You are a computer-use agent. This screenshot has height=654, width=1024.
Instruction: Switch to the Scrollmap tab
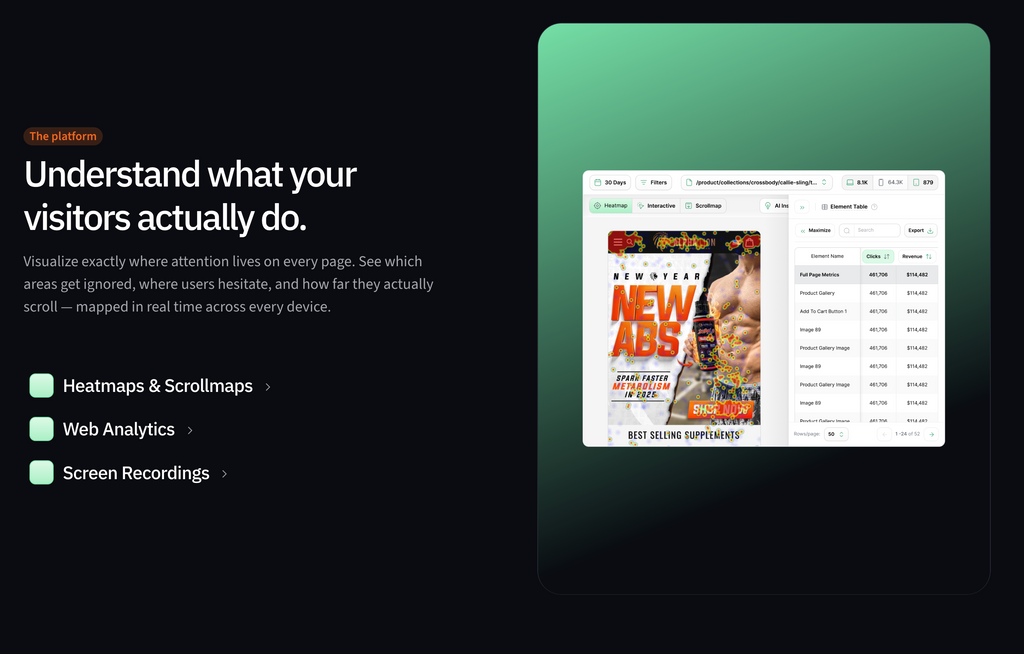click(703, 206)
